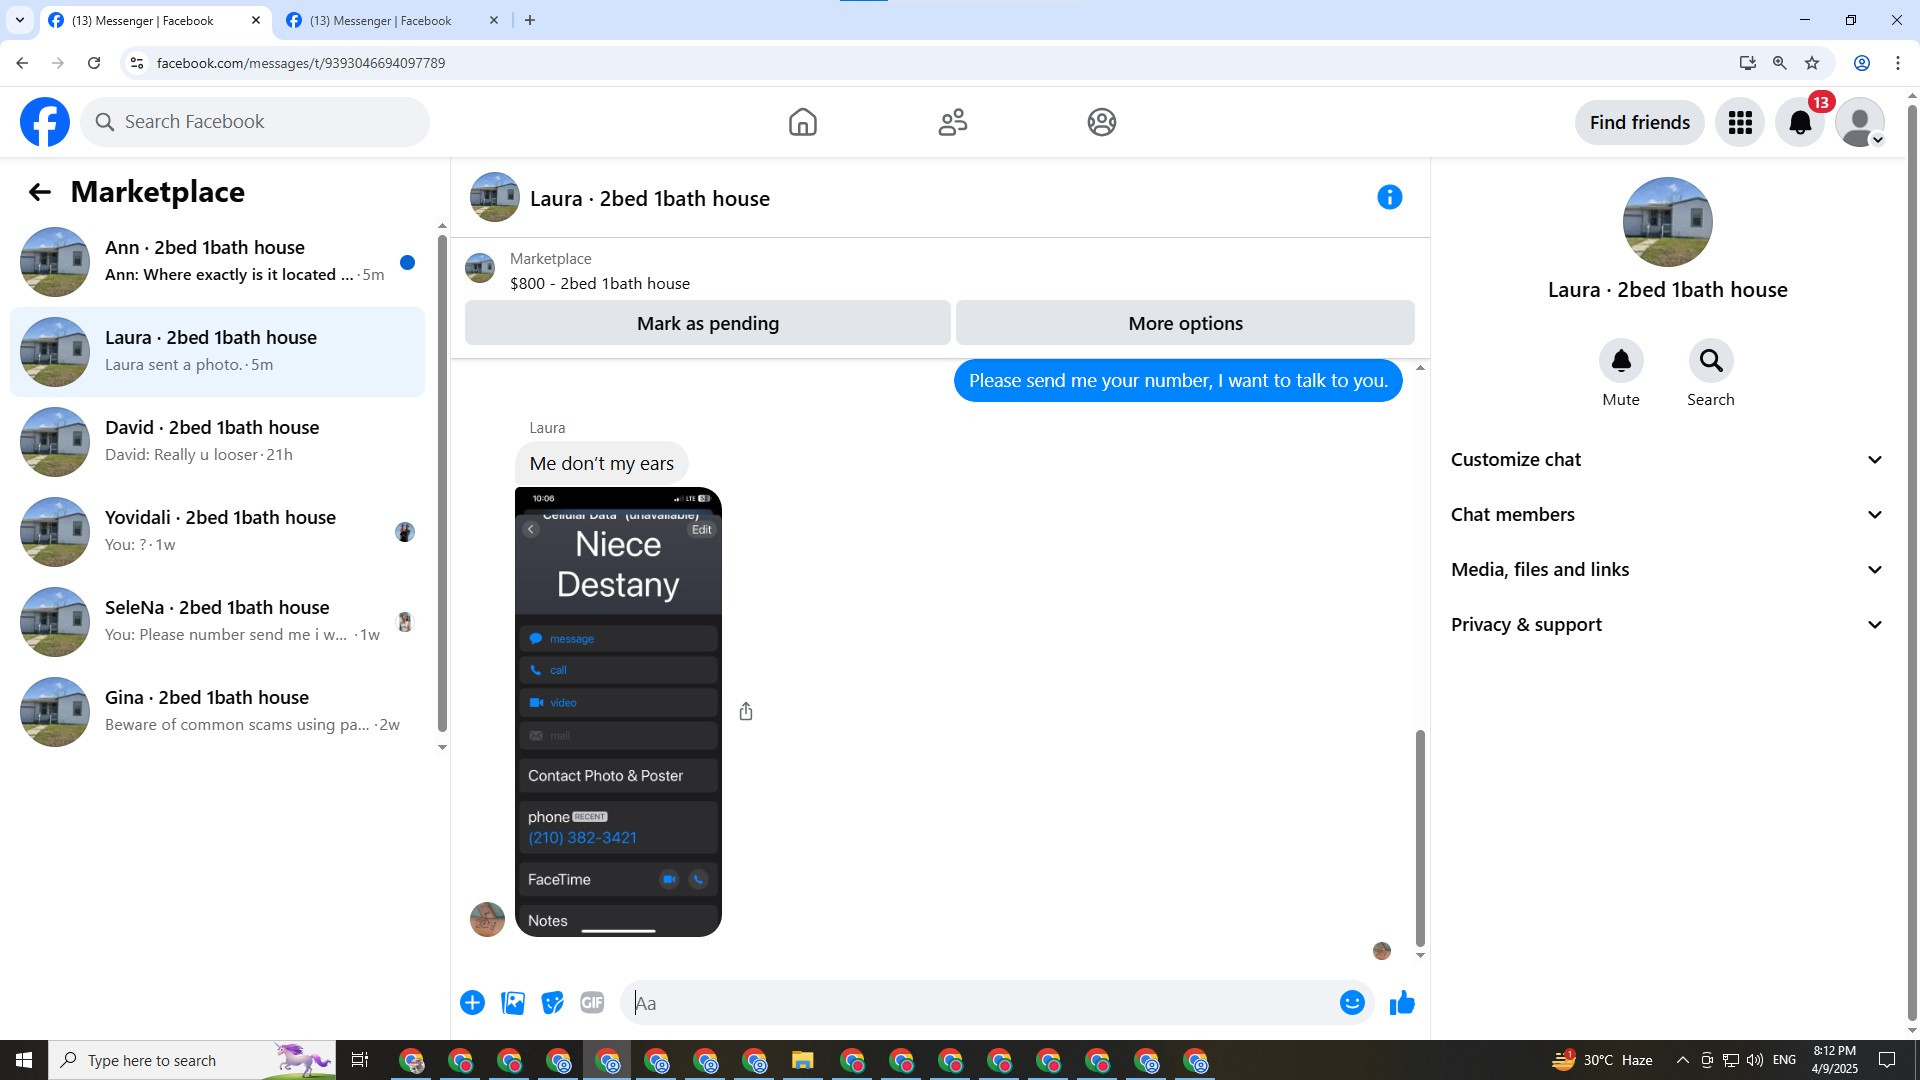Click the GIF picker icon
This screenshot has width=1920, height=1080.
coord(592,1003)
